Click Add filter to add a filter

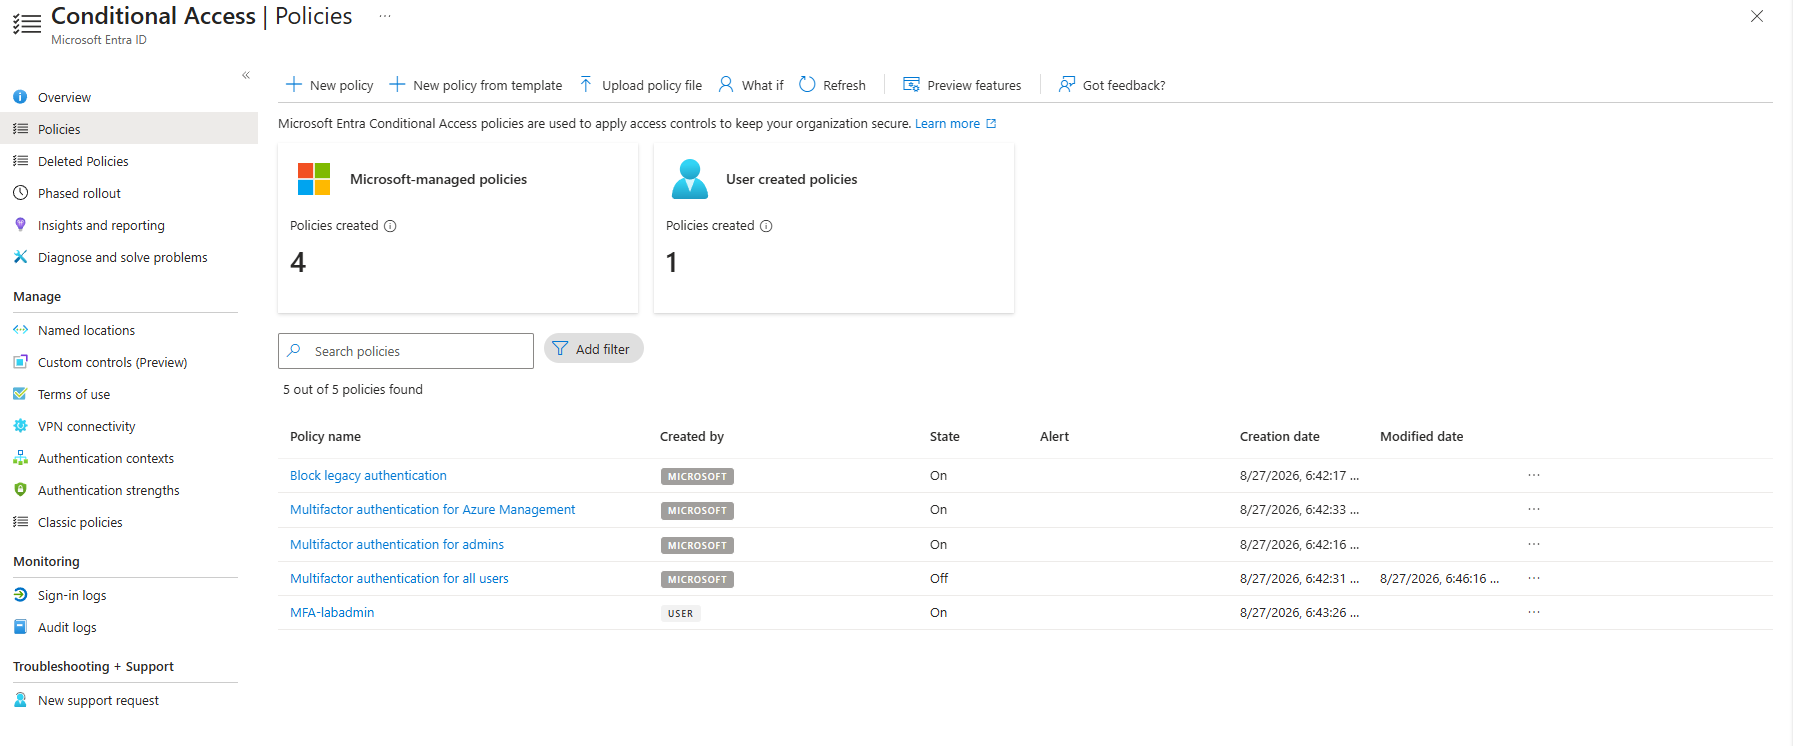click(x=594, y=349)
